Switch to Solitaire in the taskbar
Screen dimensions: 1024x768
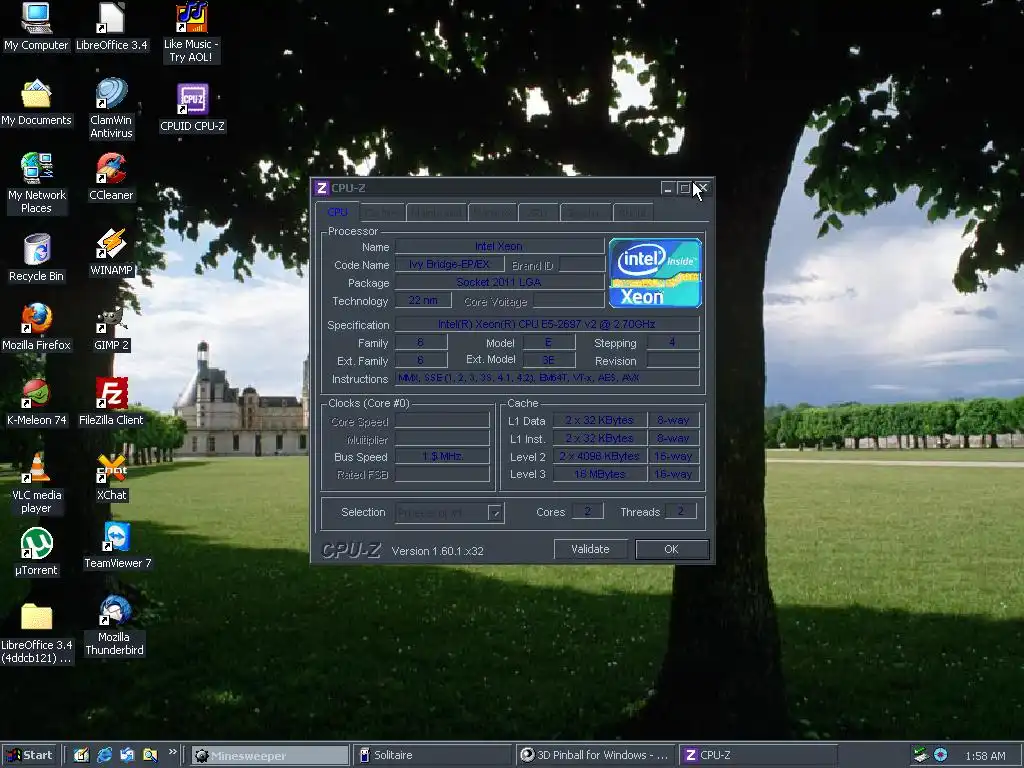point(432,755)
